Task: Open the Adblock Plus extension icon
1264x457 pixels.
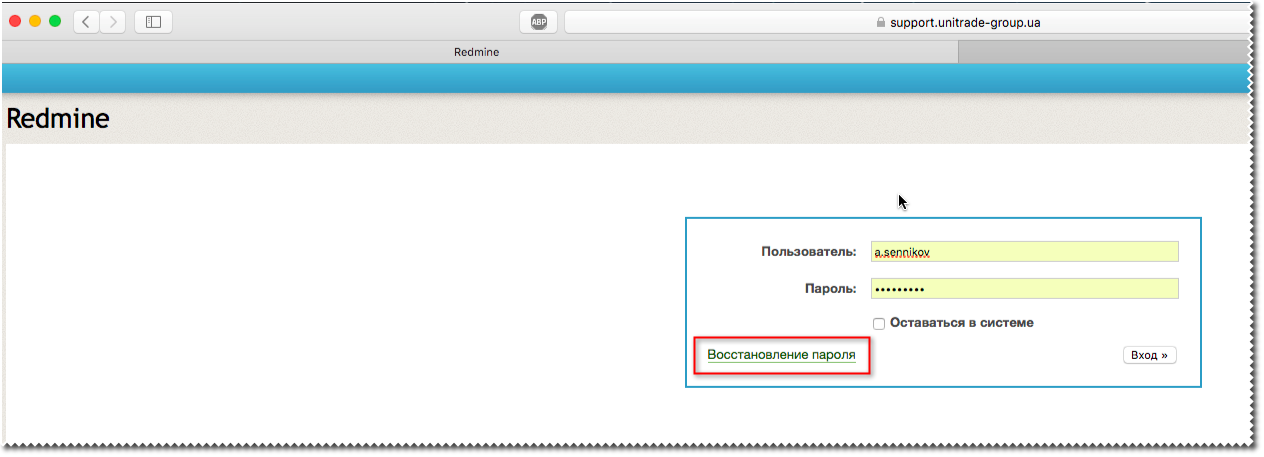Action: click(538, 21)
